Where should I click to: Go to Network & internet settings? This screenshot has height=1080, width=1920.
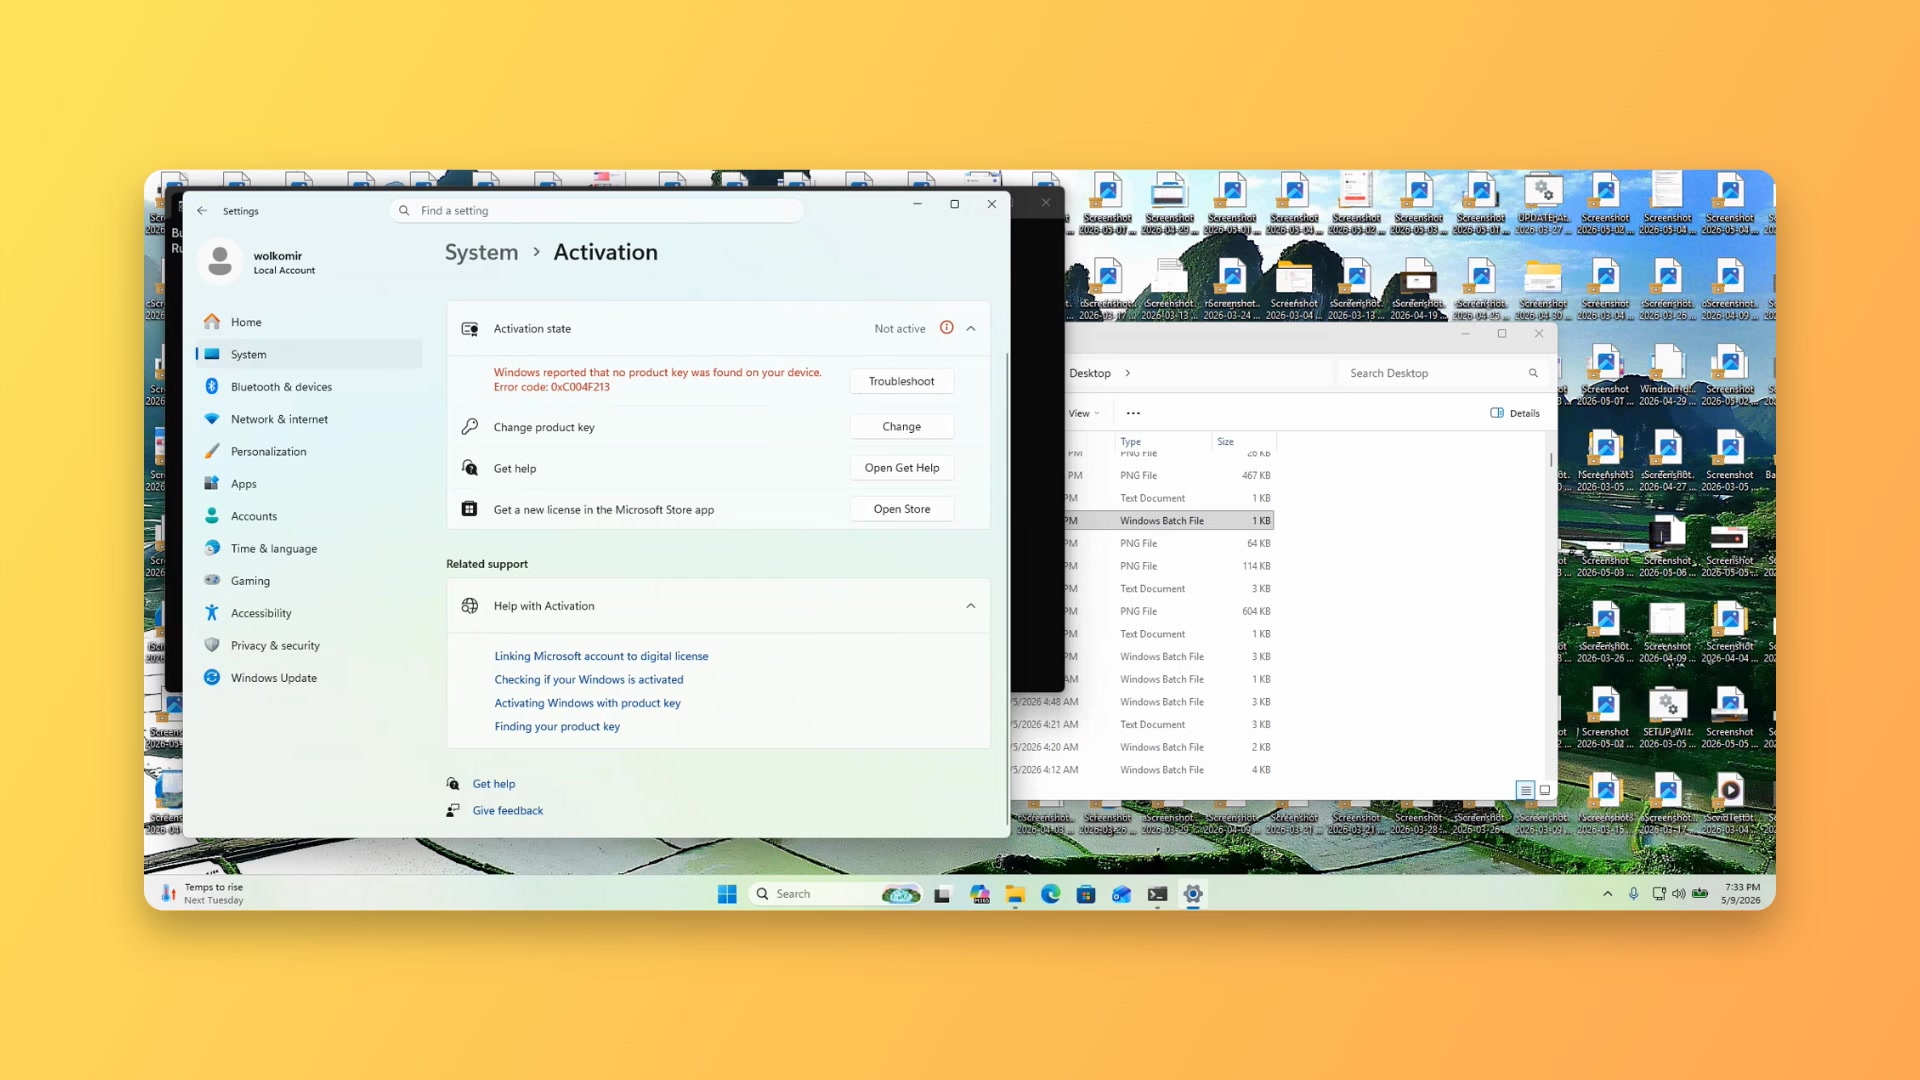pos(309,419)
